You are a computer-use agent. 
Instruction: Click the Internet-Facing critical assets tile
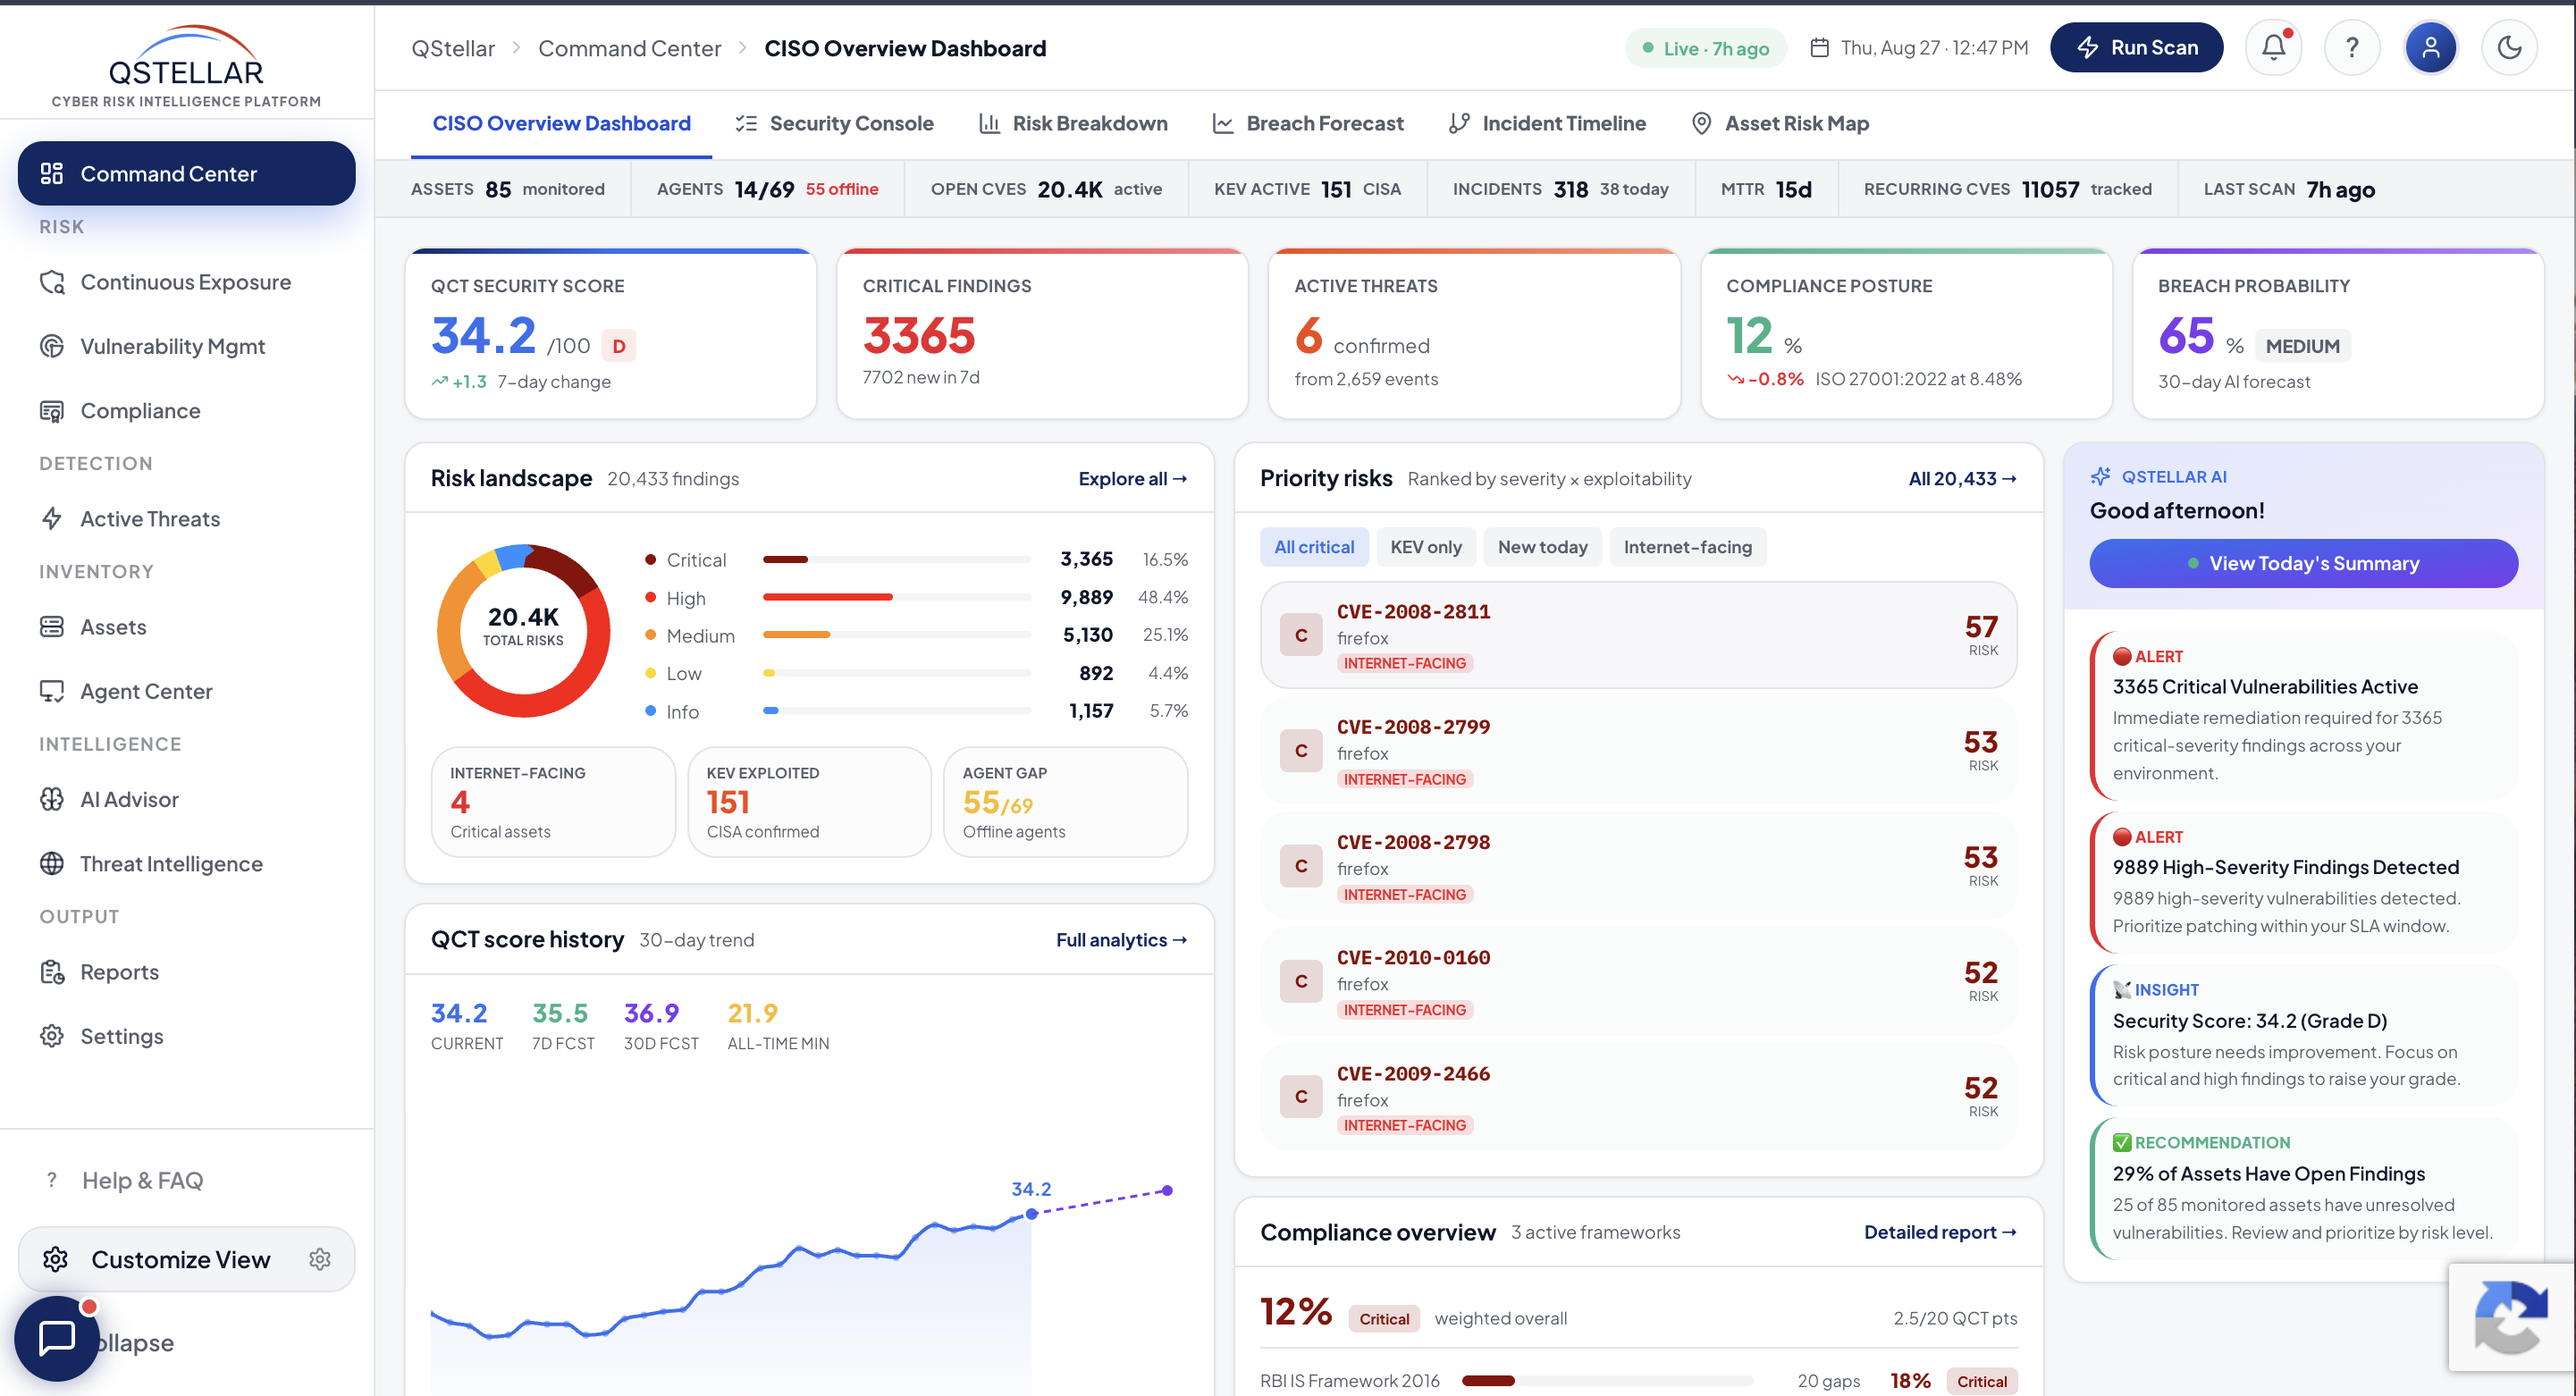point(553,802)
